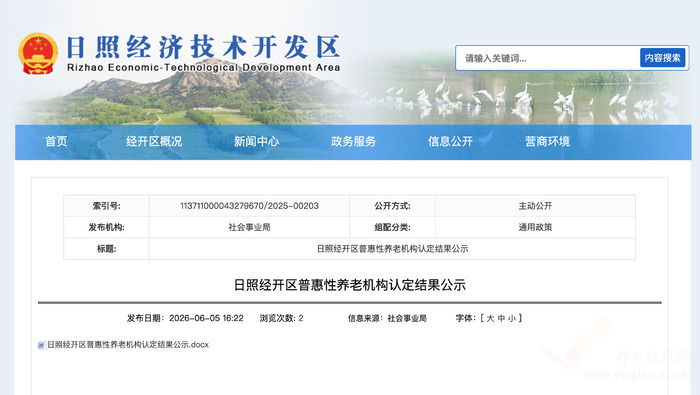This screenshot has width=700, height=395.
Task: Click the 索引号 label cell
Action: 106,206
